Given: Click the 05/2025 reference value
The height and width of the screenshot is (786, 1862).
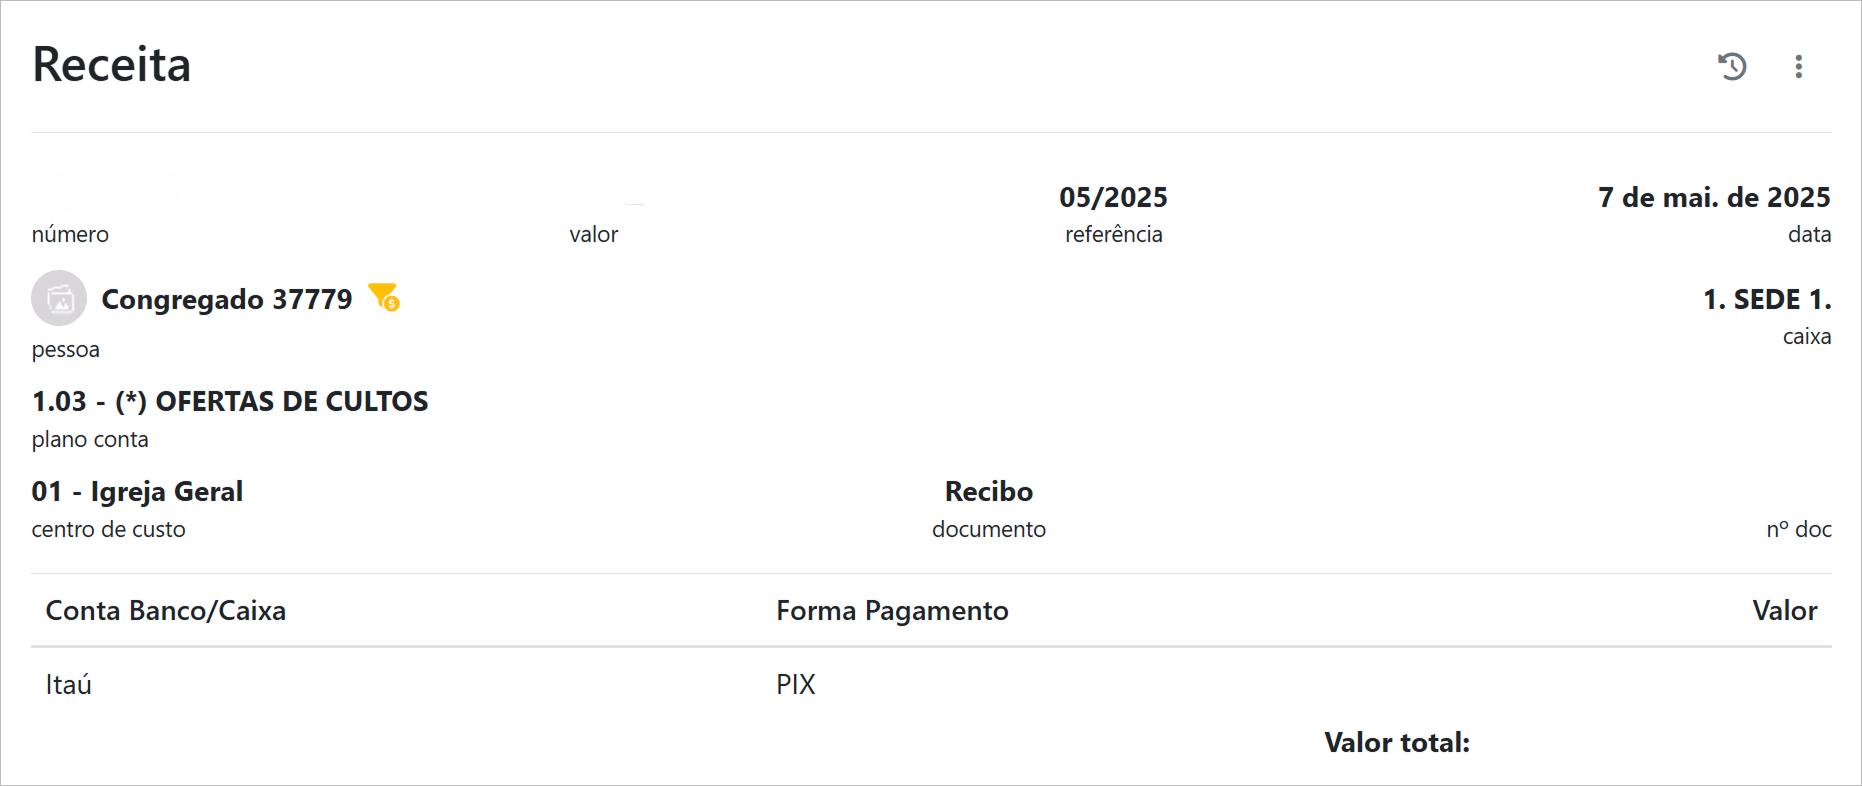Looking at the screenshot, I should (1113, 197).
